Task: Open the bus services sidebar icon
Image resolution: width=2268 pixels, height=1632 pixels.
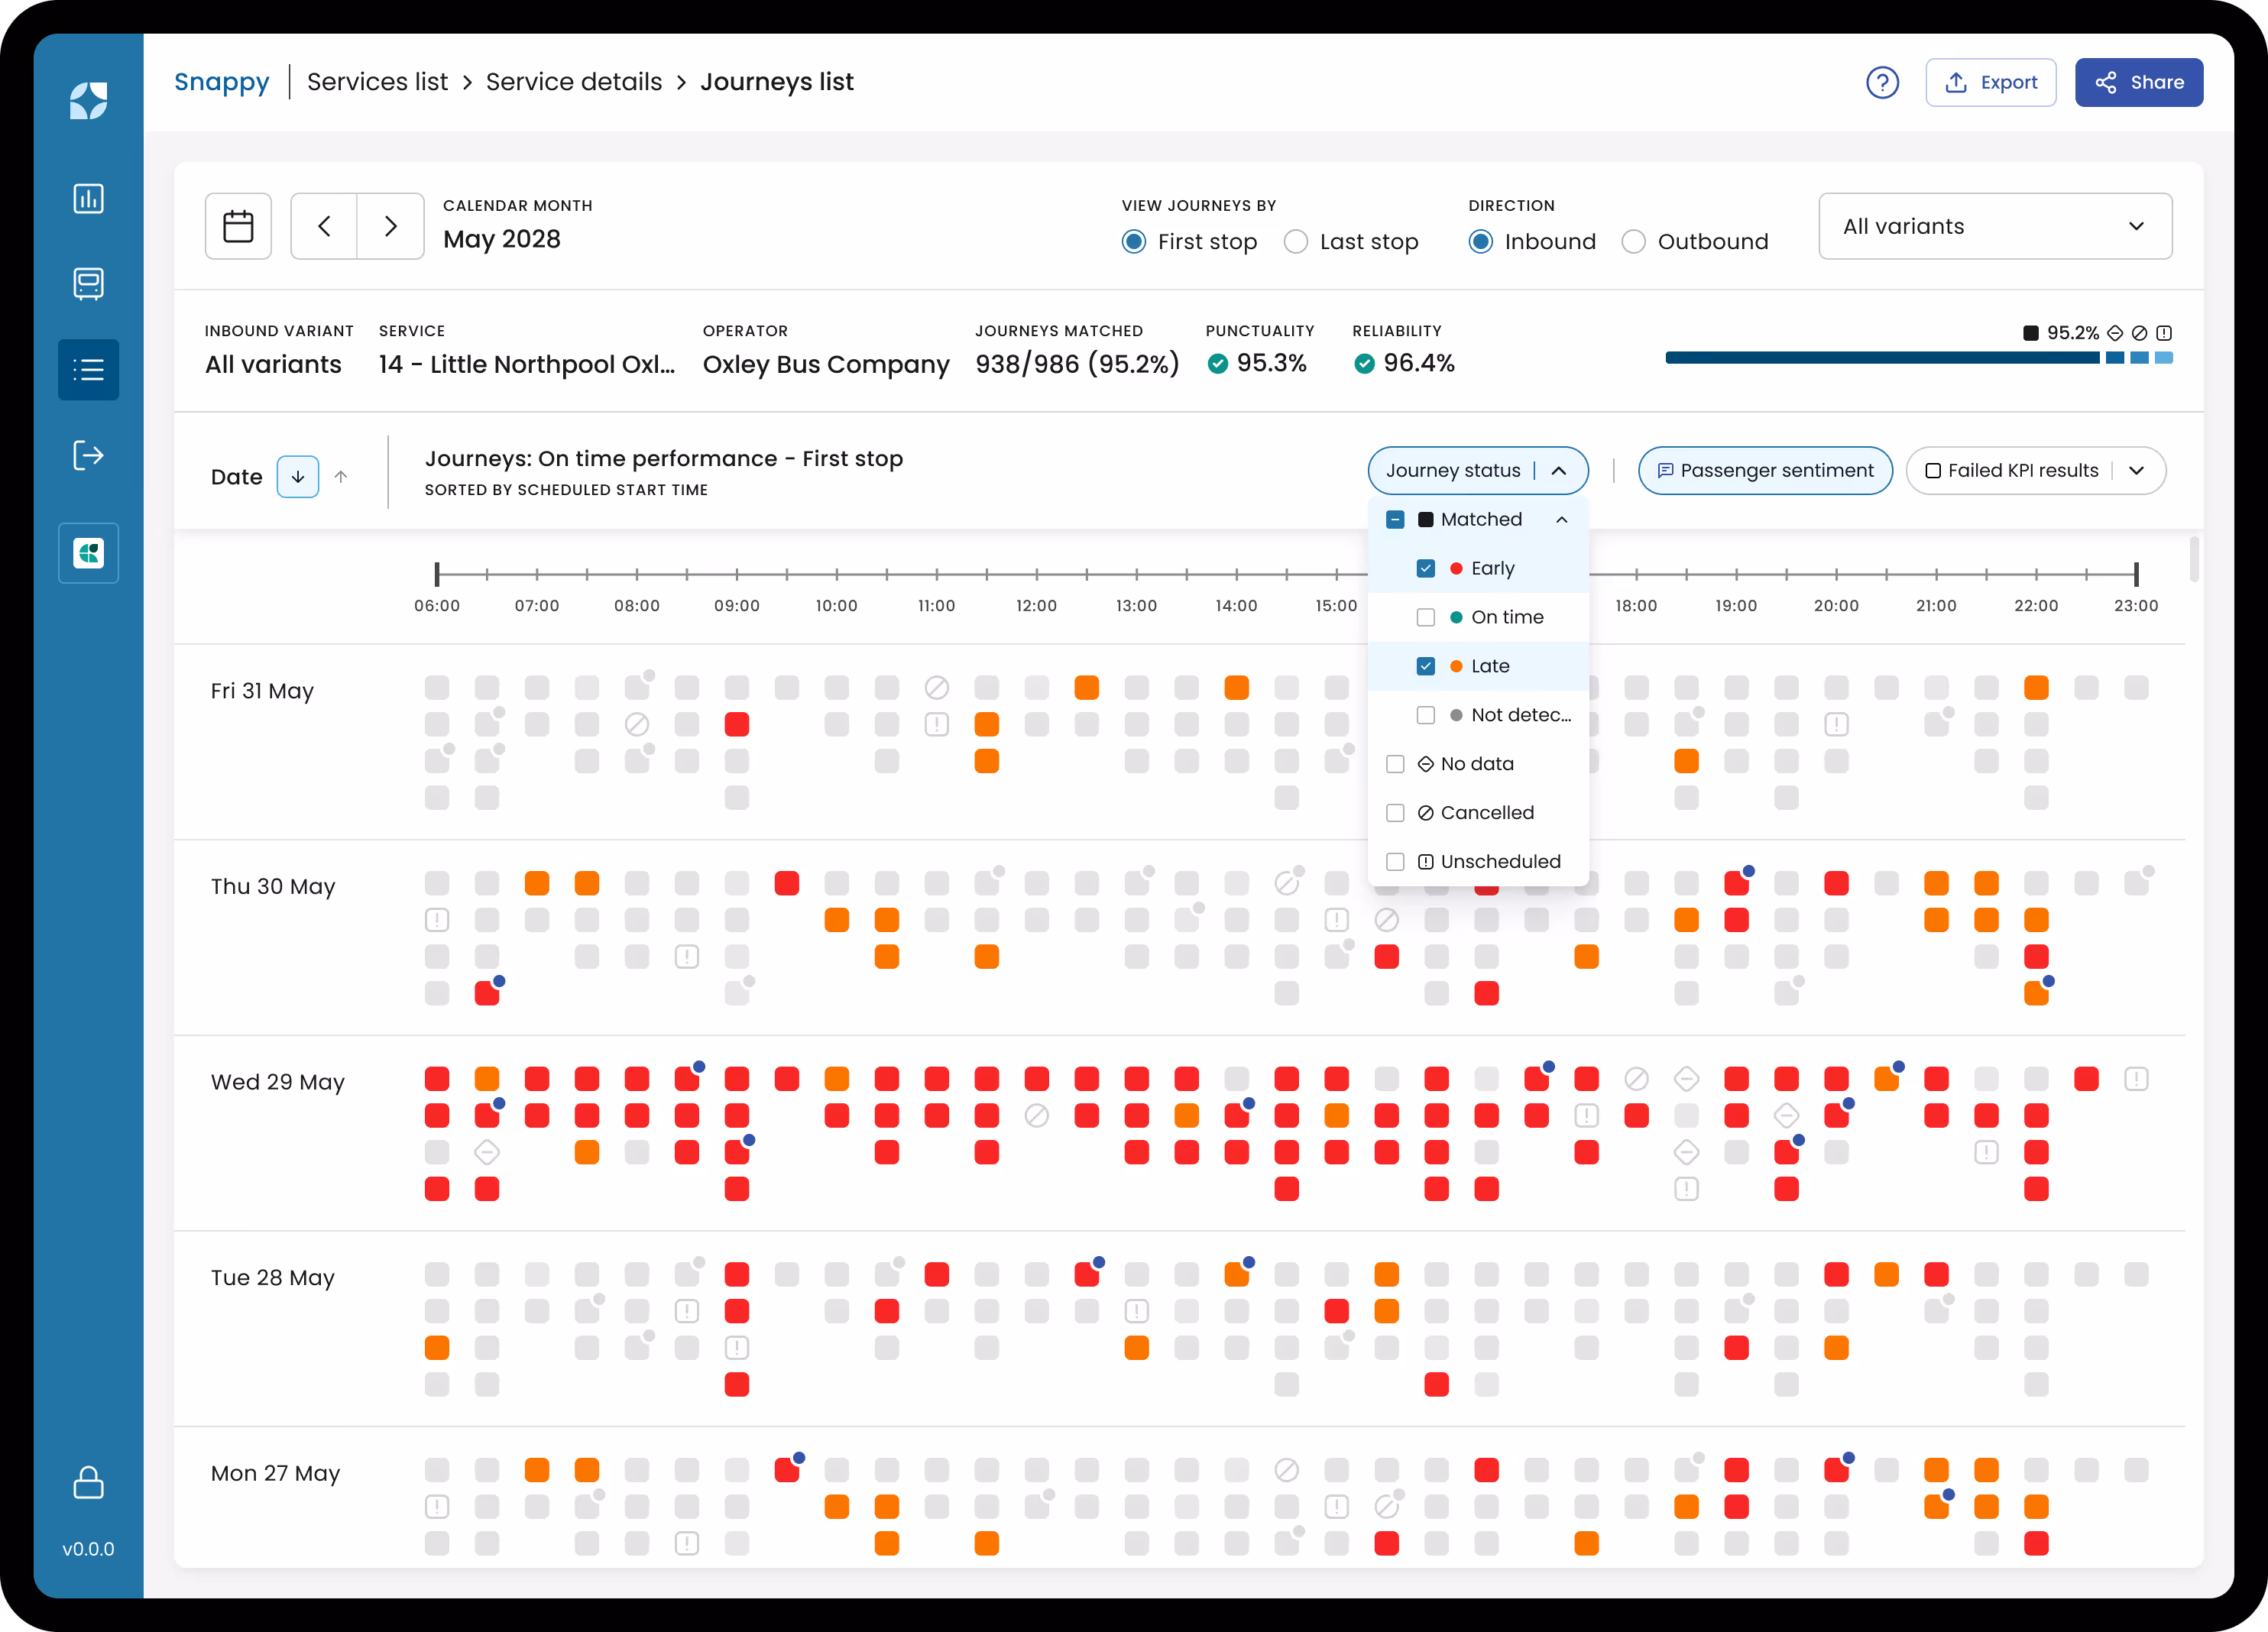Action: click(x=88, y=284)
